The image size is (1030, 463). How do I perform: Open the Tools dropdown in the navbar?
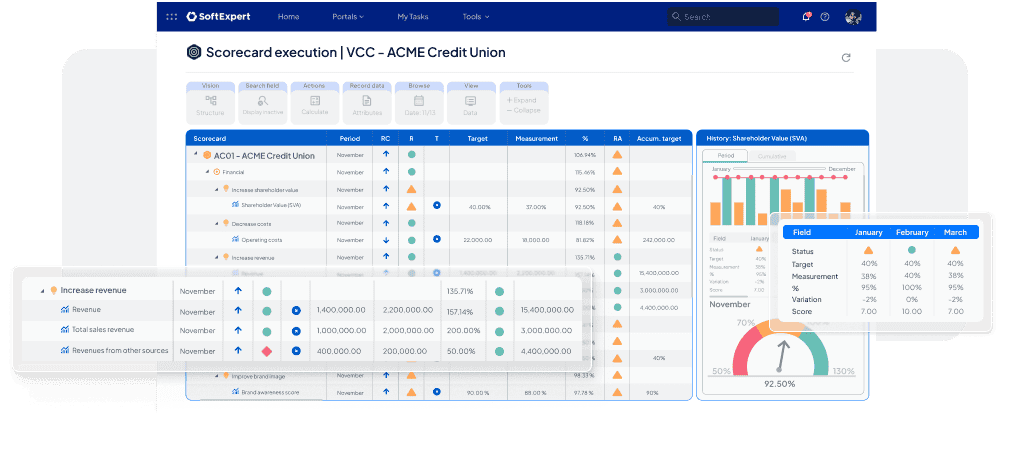pos(476,16)
